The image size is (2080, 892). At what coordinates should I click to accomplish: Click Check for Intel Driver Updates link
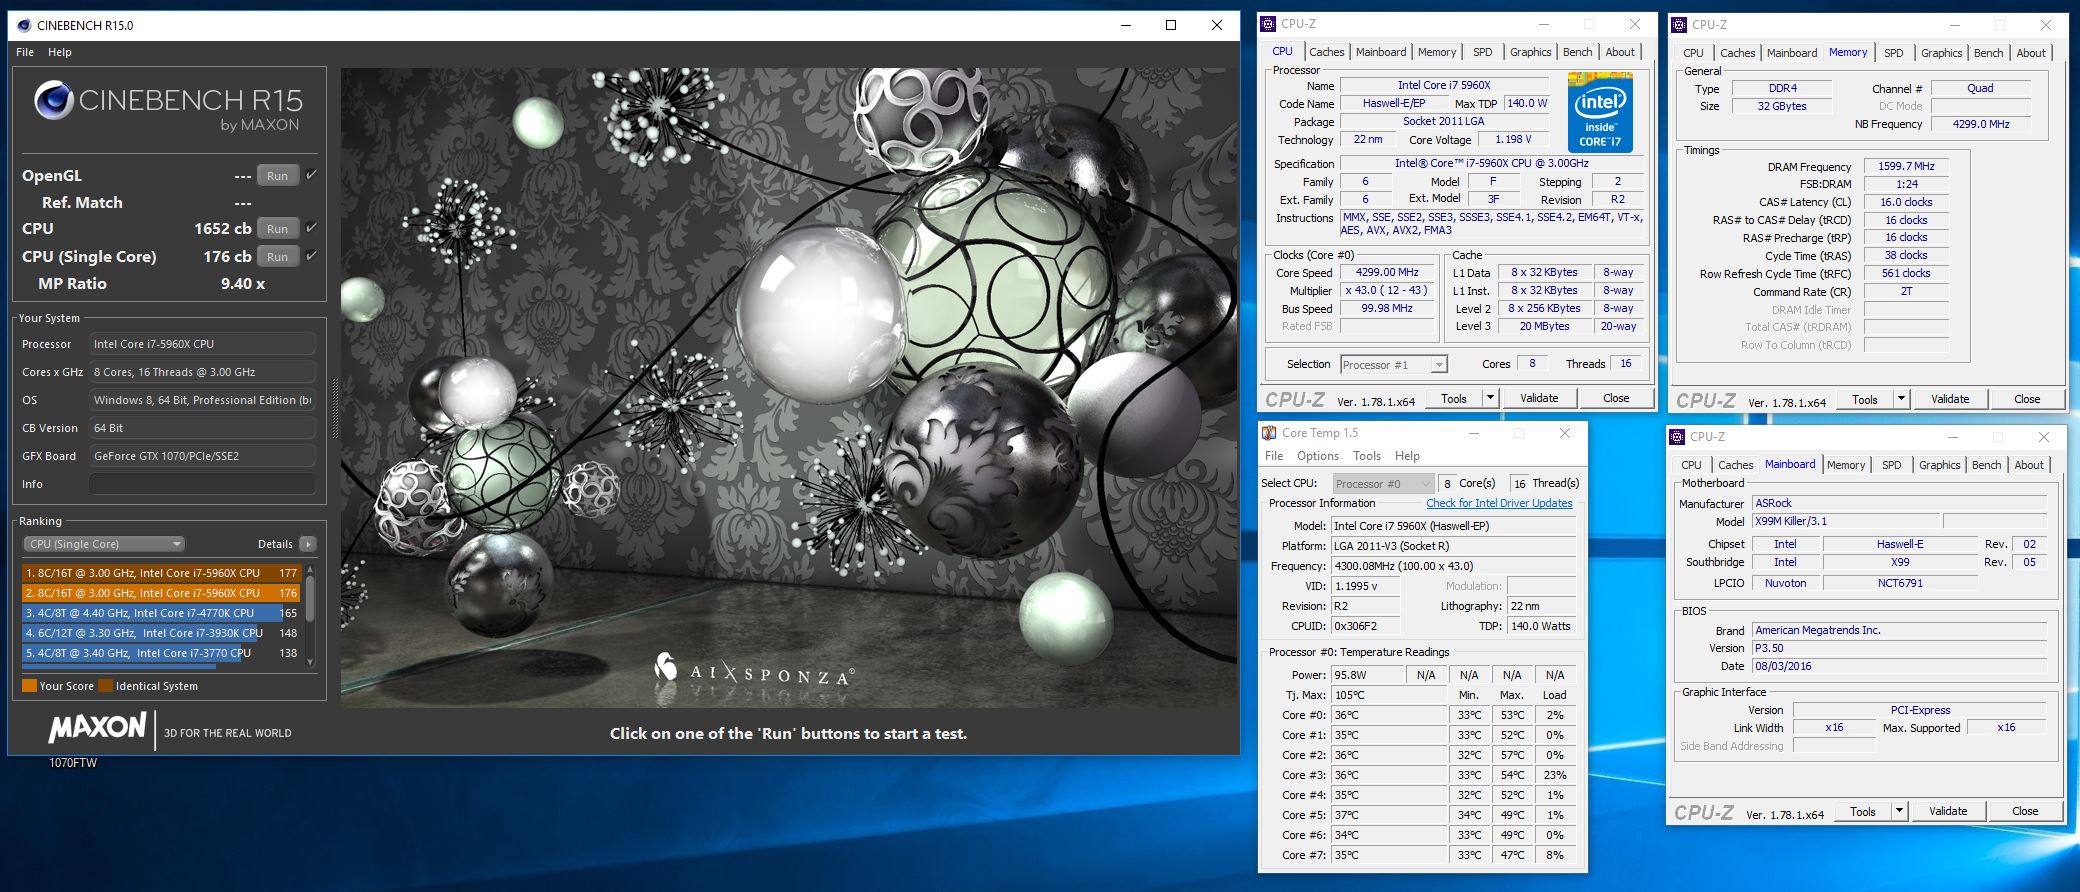coord(1499,503)
